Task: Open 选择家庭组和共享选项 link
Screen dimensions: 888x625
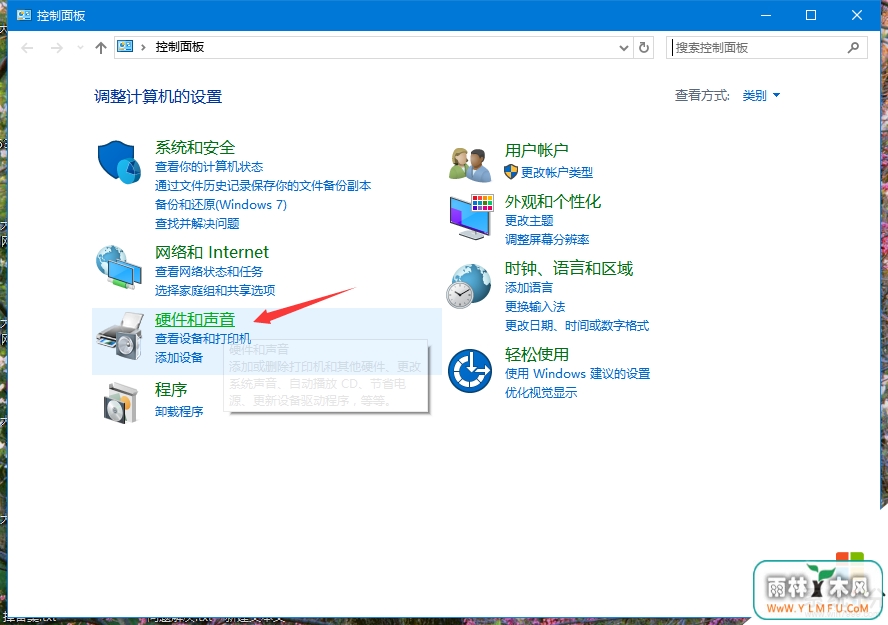Action: point(215,290)
